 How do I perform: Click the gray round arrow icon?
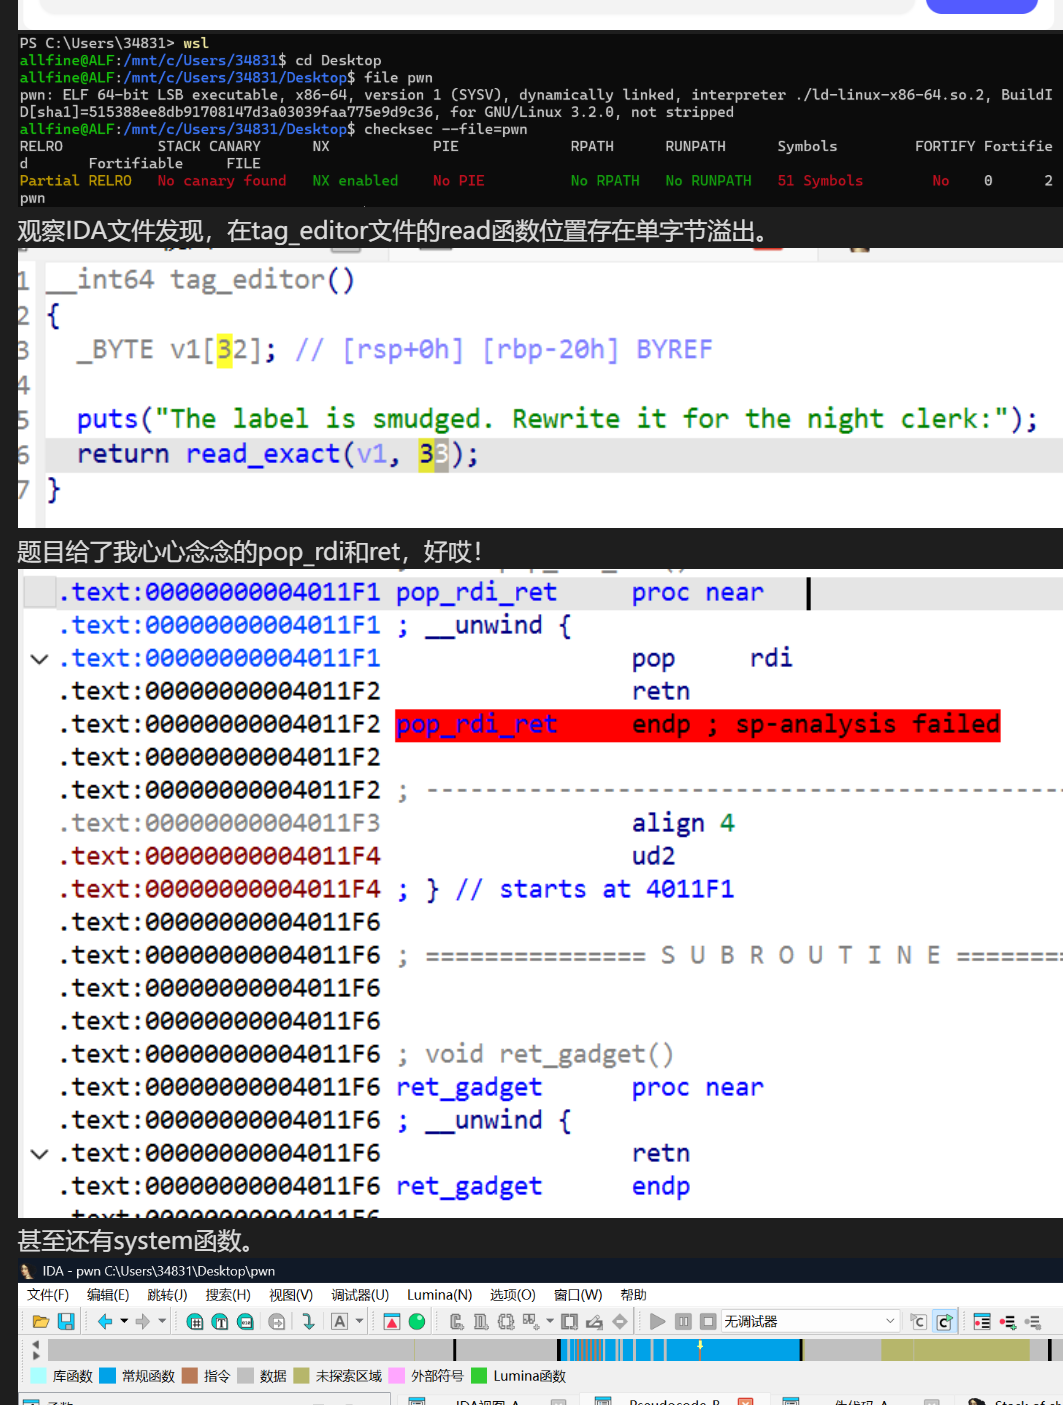point(277,1322)
